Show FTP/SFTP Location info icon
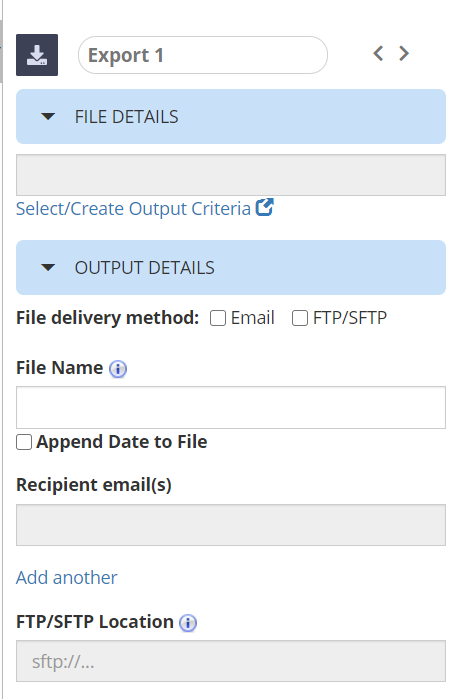 point(188,623)
